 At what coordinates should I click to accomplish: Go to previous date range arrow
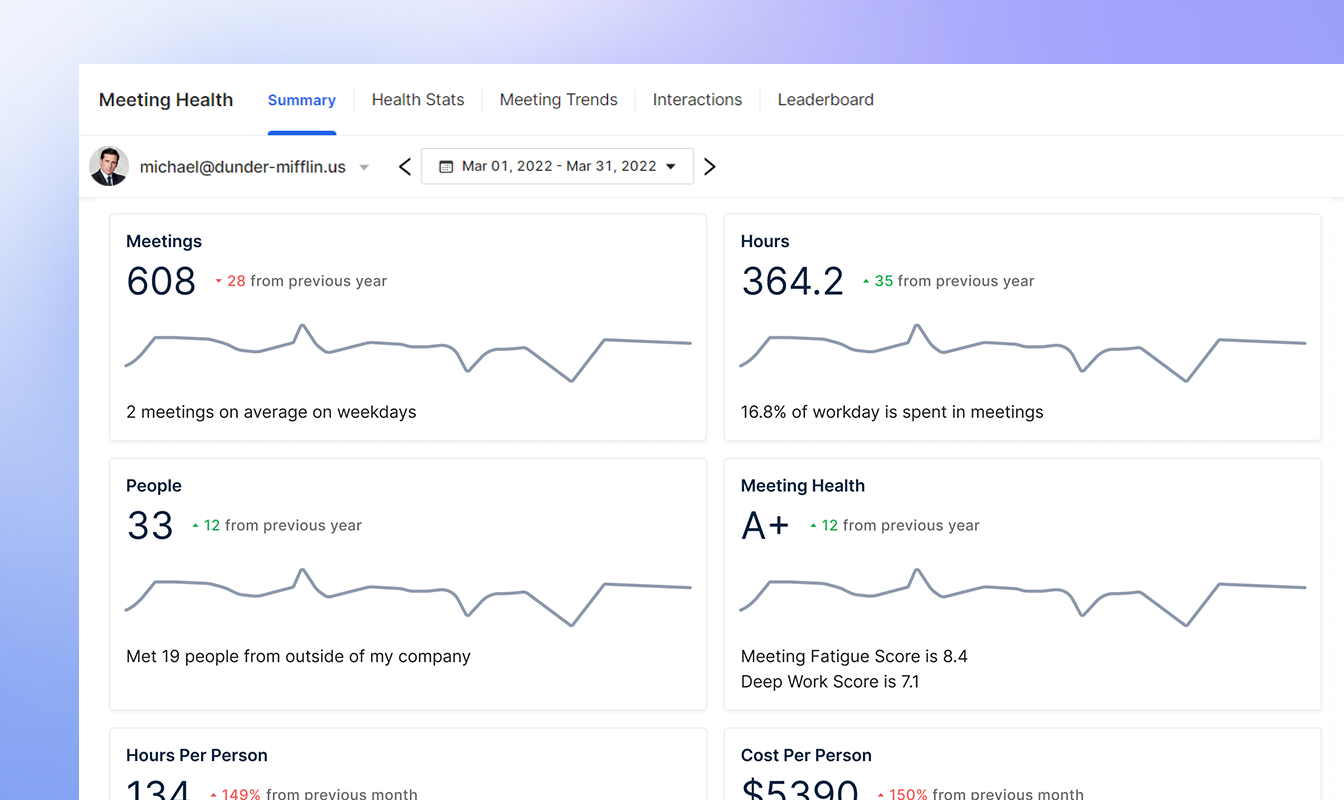[404, 167]
